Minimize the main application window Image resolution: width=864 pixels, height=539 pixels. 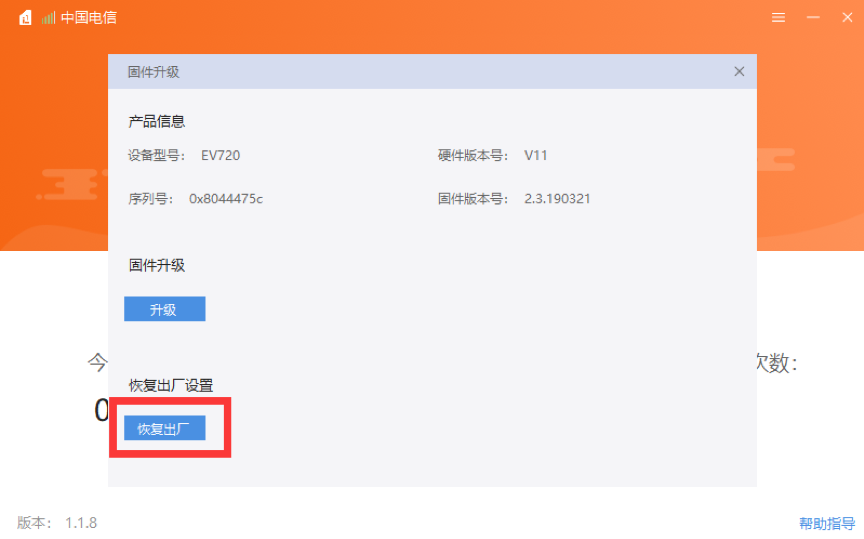813,18
